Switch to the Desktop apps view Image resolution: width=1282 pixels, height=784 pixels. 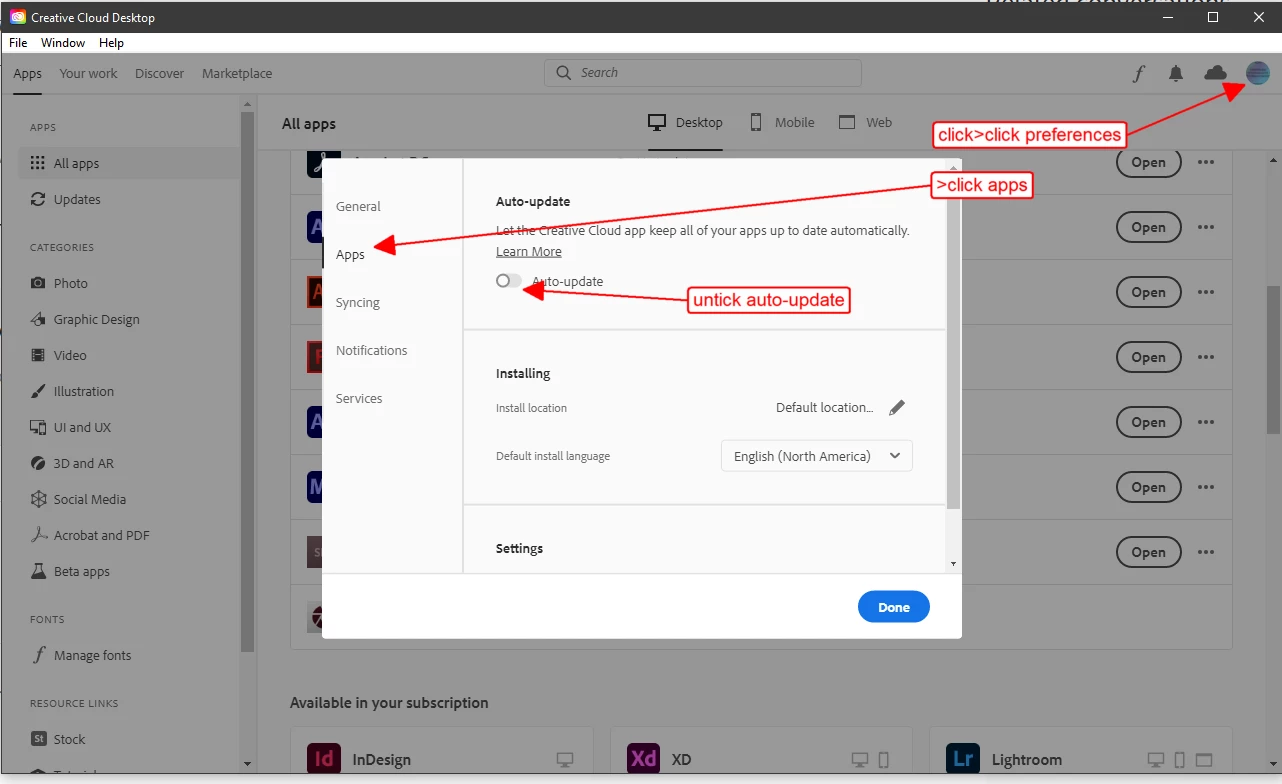pyautogui.click(x=685, y=123)
